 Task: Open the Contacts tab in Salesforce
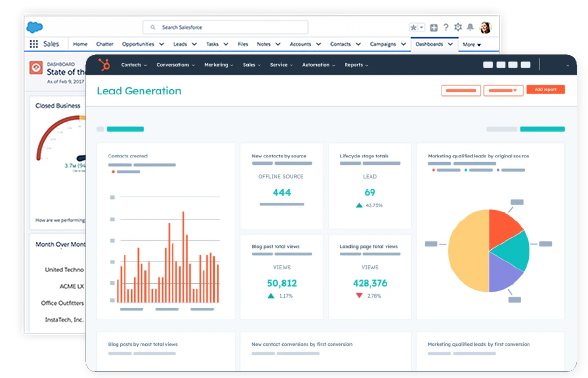point(340,44)
